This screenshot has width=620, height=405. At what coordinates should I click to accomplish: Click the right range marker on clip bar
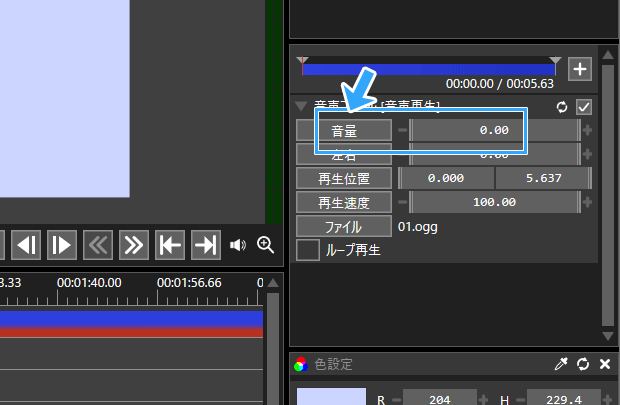click(x=555, y=60)
